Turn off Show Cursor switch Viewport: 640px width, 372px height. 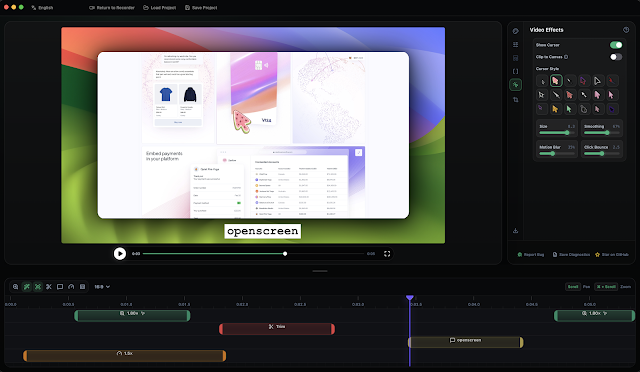[616, 45]
